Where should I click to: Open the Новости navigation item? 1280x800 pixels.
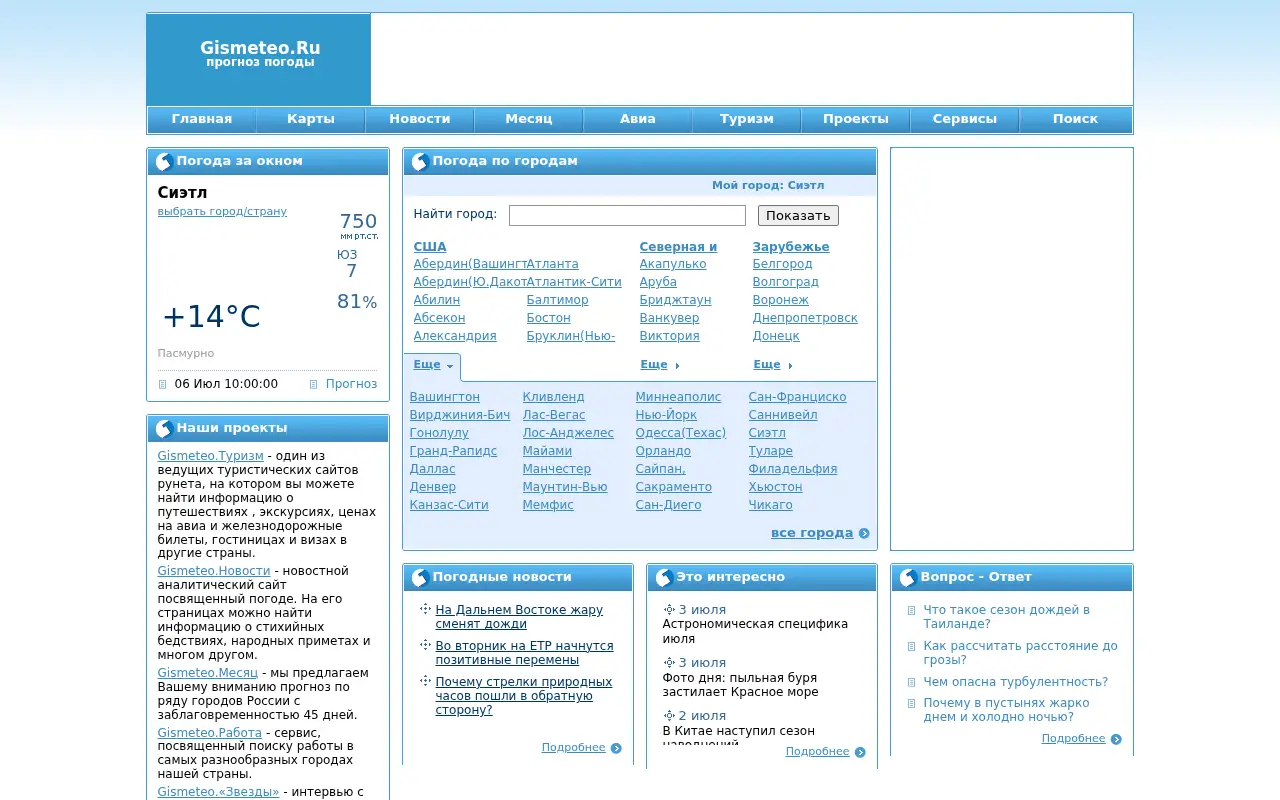(x=420, y=119)
